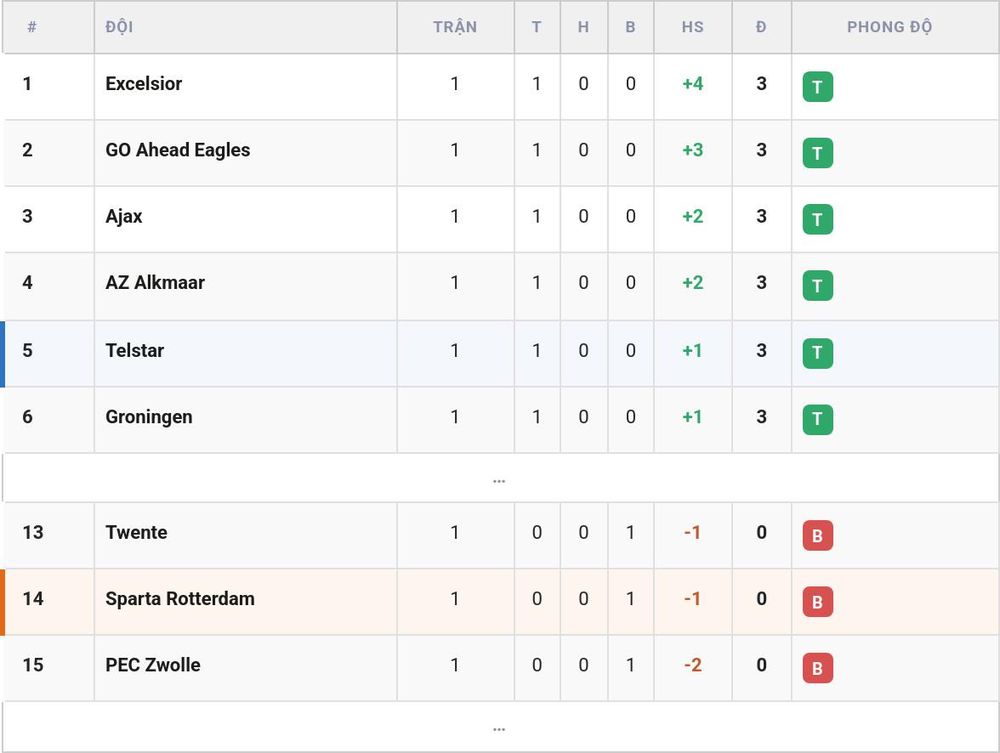Image resolution: width=1000 pixels, height=753 pixels.
Task: Open the PEC Zwolle team link
Action: point(153,665)
